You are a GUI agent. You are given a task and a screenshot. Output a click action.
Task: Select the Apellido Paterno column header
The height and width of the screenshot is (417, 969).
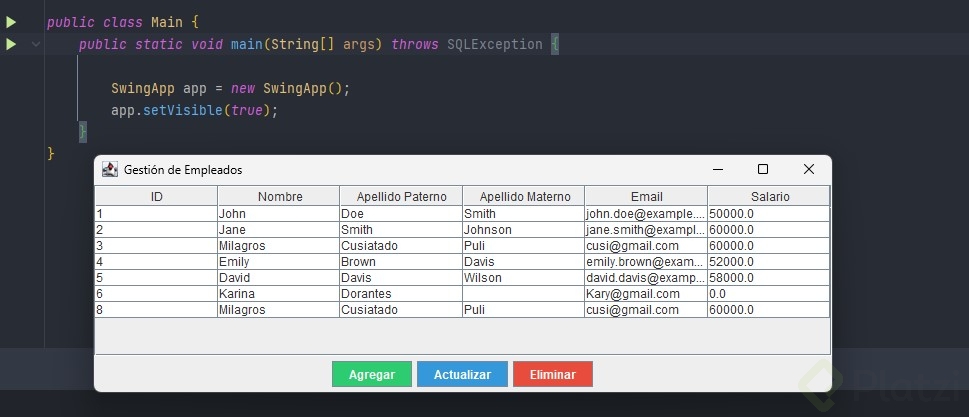click(401, 196)
